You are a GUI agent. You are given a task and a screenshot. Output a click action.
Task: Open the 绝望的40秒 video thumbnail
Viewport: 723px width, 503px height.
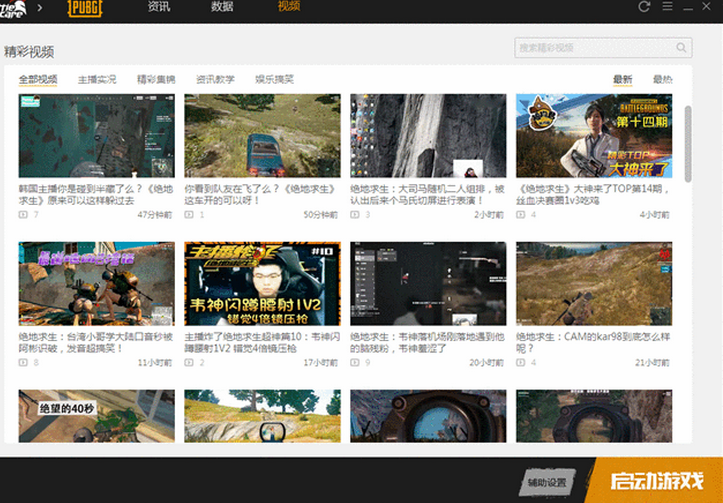(x=96, y=416)
